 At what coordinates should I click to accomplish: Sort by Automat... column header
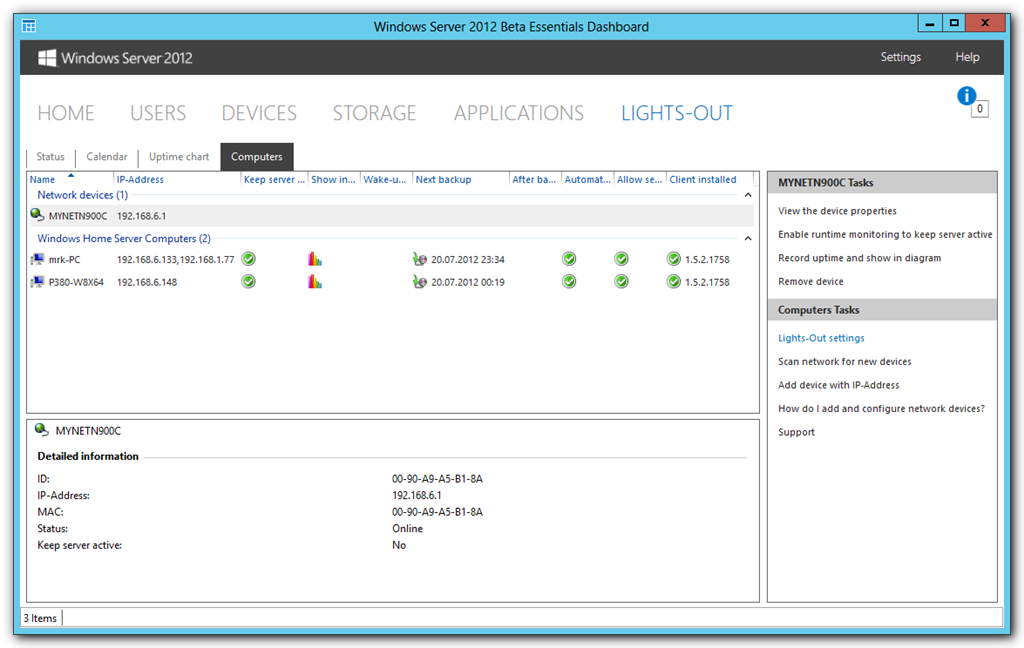click(x=587, y=180)
